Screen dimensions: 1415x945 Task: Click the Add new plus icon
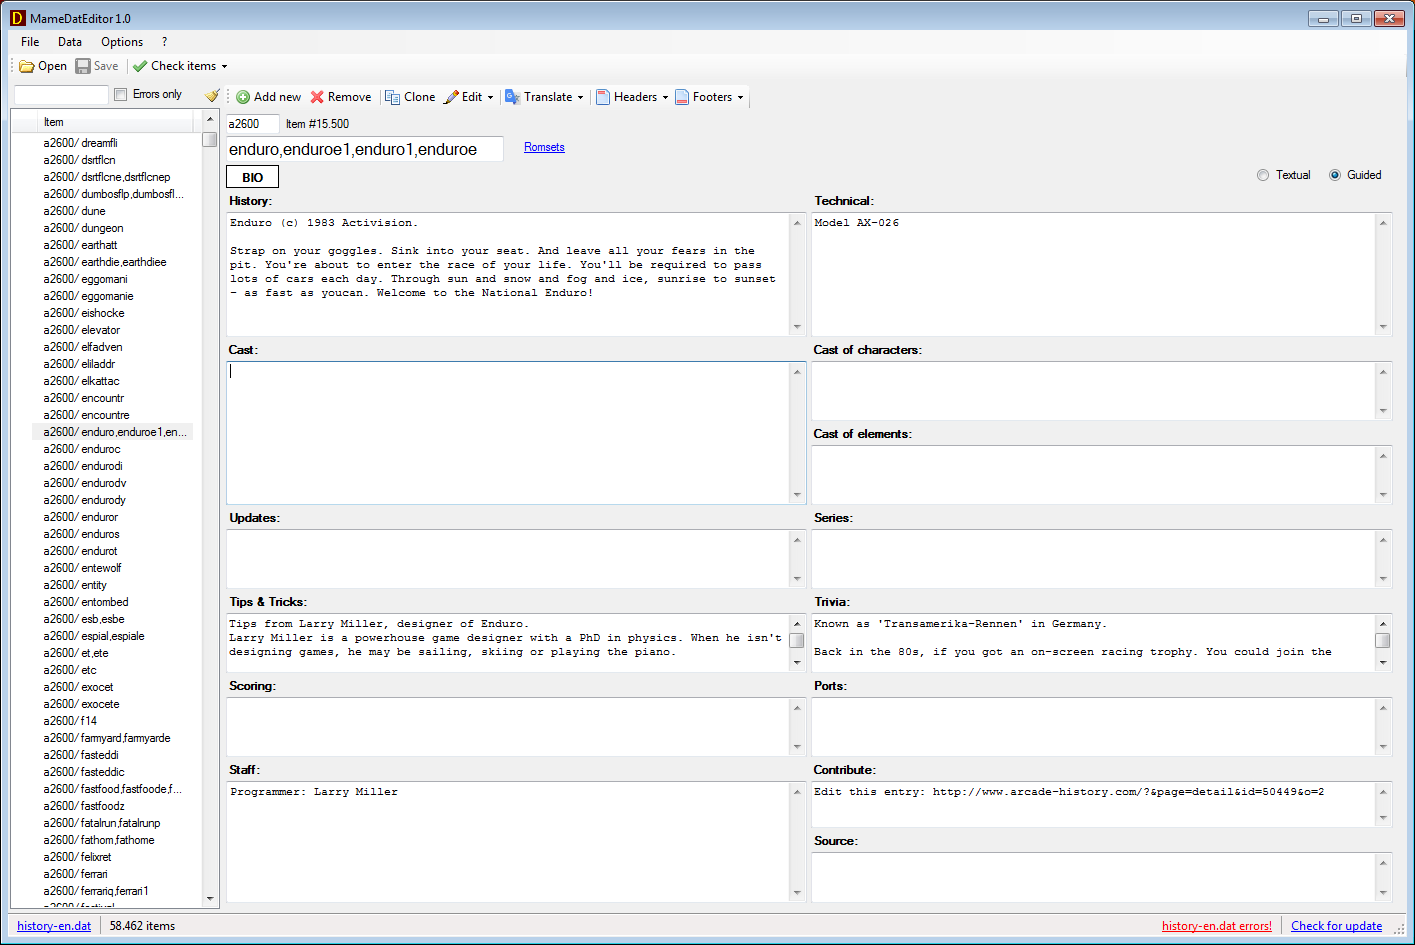tap(243, 98)
